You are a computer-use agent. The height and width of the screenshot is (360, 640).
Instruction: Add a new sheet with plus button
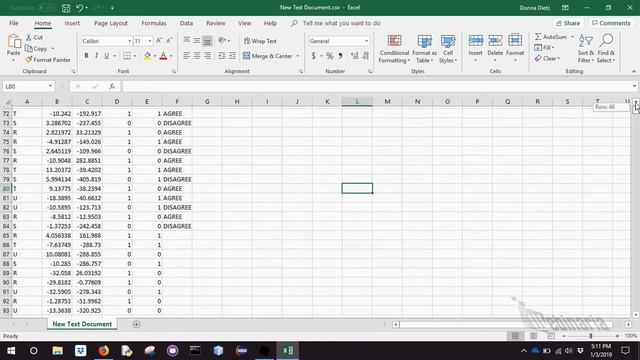[136, 324]
